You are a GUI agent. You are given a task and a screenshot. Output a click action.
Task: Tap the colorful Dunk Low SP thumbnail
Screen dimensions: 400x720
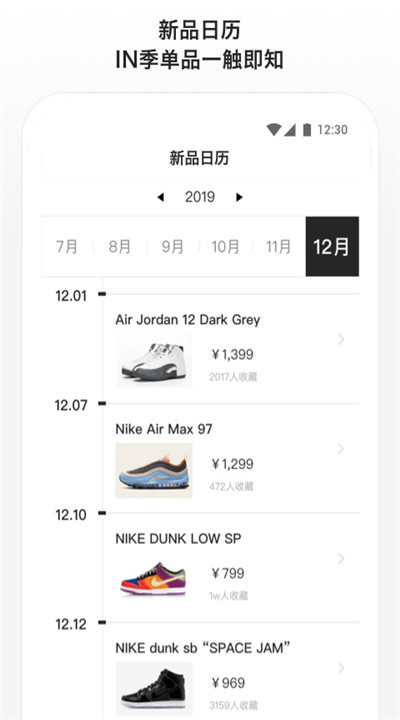[x=154, y=579]
